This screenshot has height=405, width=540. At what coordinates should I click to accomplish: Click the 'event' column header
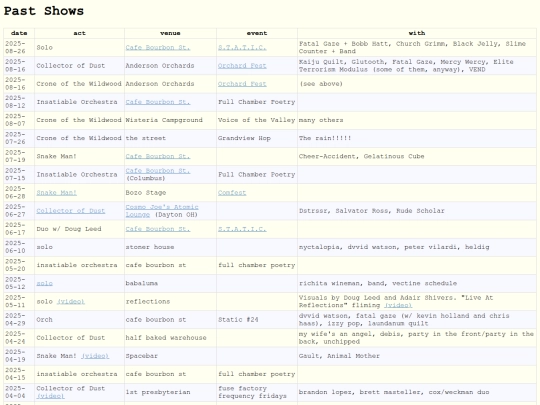(x=257, y=33)
